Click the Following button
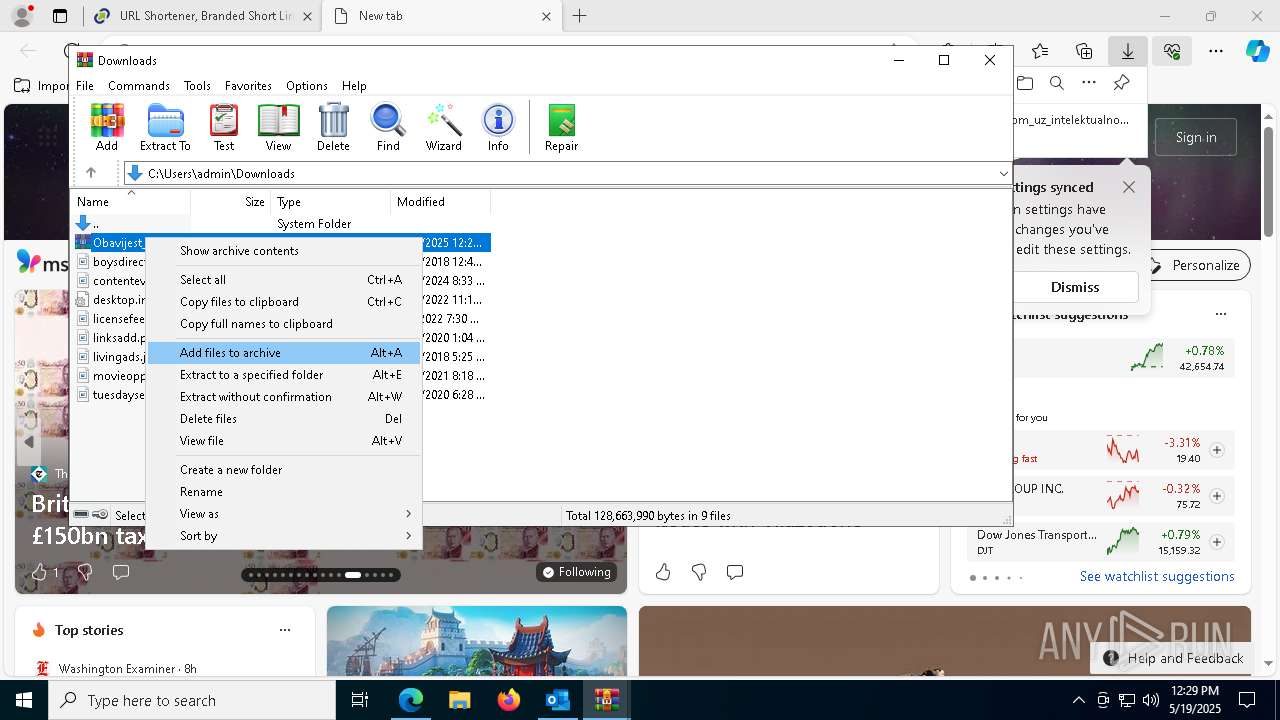1280x720 pixels. pyautogui.click(x=575, y=572)
